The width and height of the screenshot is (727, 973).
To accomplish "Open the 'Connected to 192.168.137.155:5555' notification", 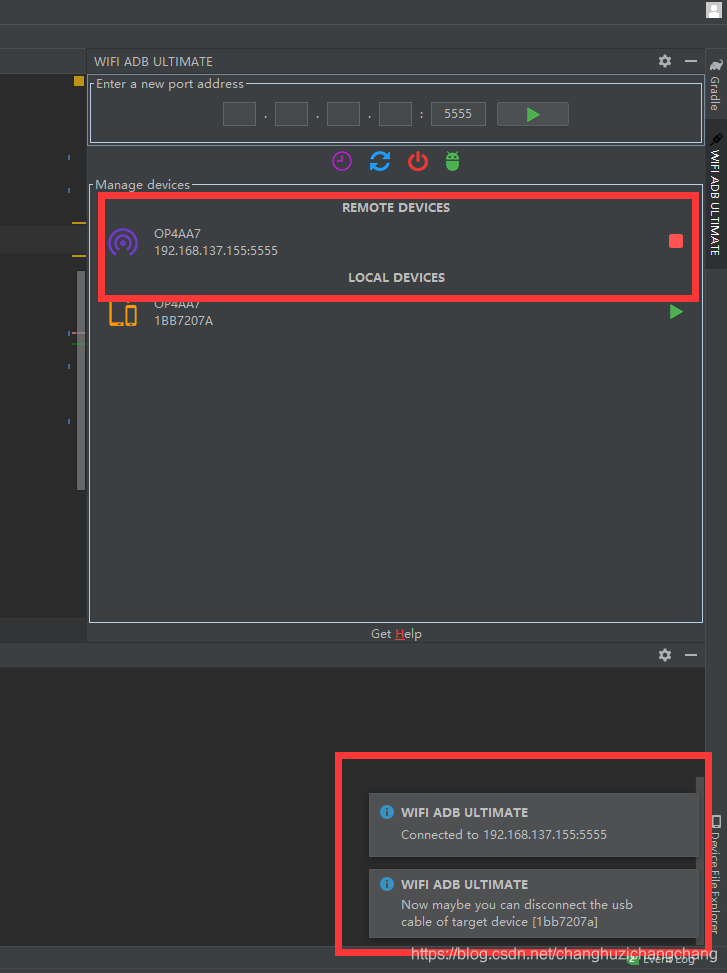I will (x=533, y=825).
